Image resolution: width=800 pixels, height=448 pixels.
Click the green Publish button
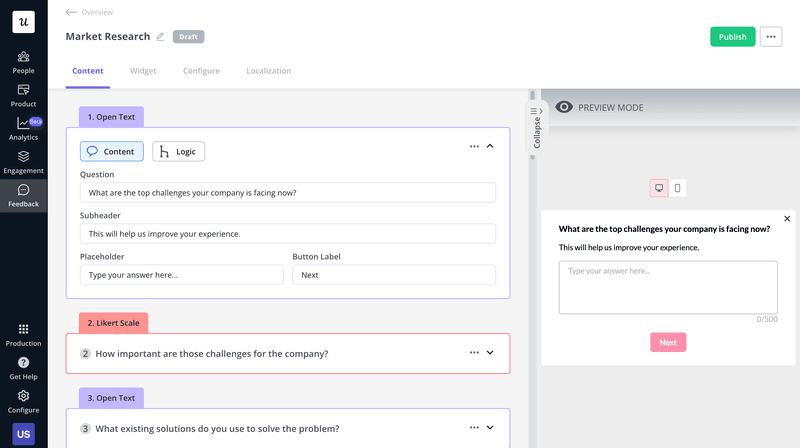[732, 37]
